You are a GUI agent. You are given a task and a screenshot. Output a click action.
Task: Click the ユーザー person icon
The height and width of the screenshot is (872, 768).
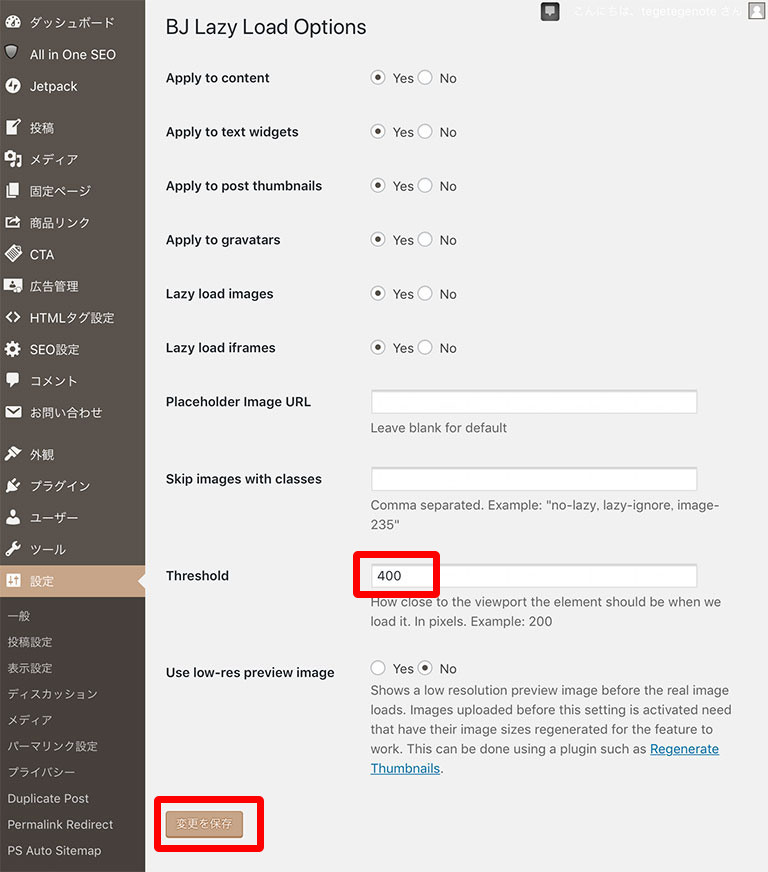[x=13, y=517]
